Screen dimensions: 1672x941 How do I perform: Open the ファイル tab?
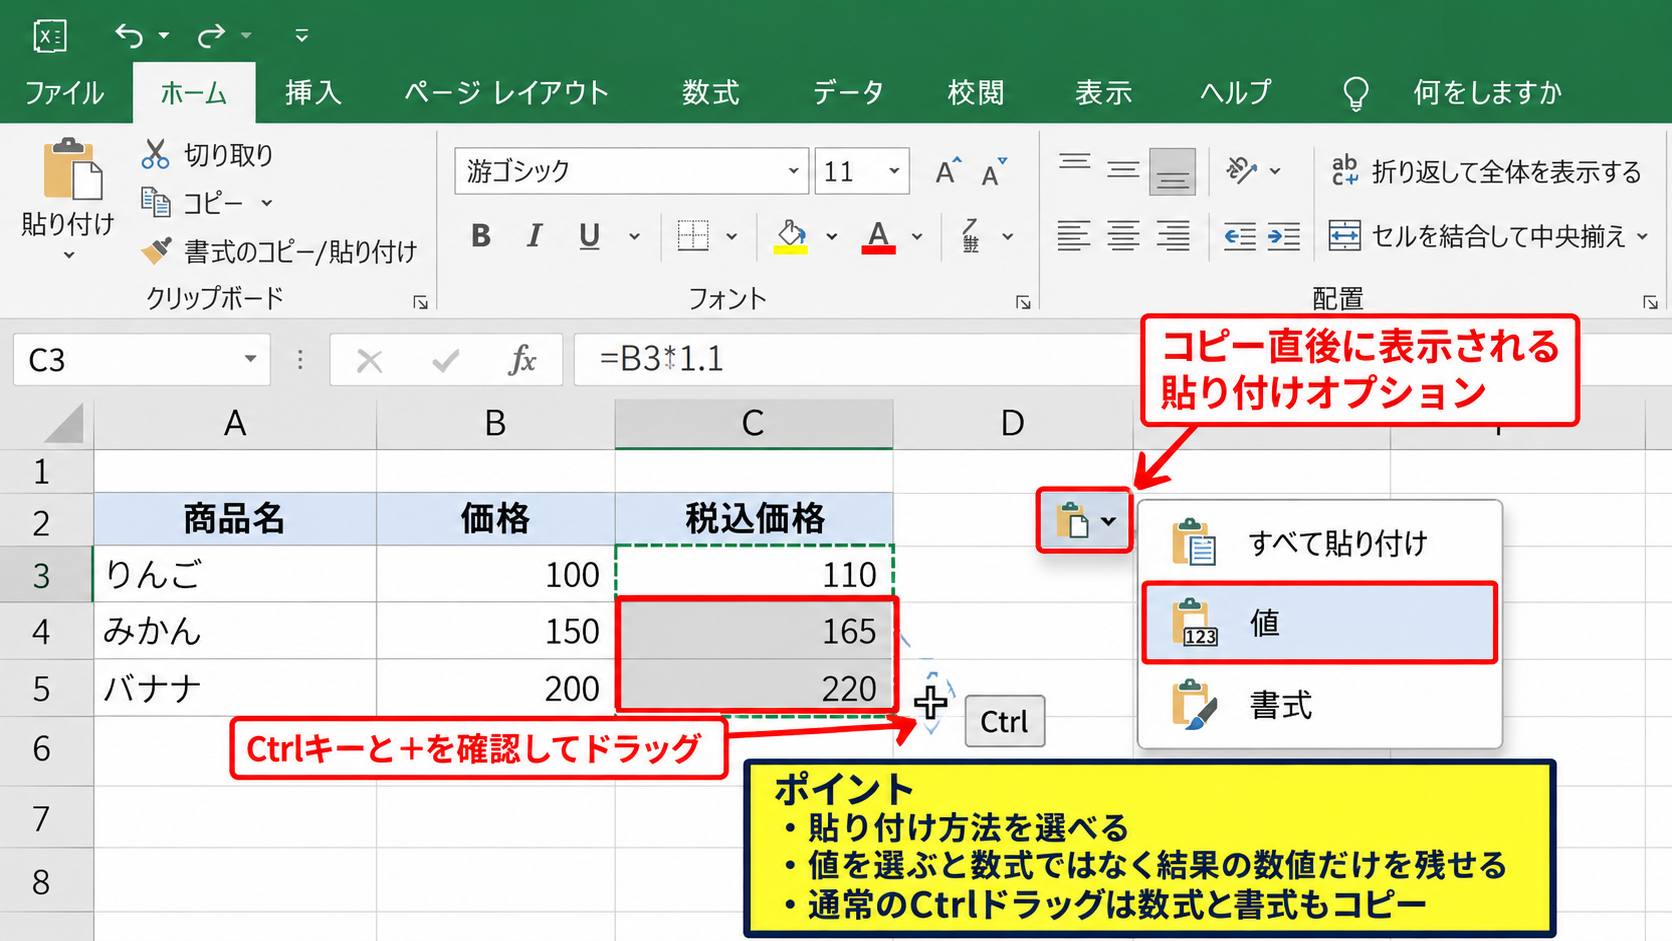[64, 93]
